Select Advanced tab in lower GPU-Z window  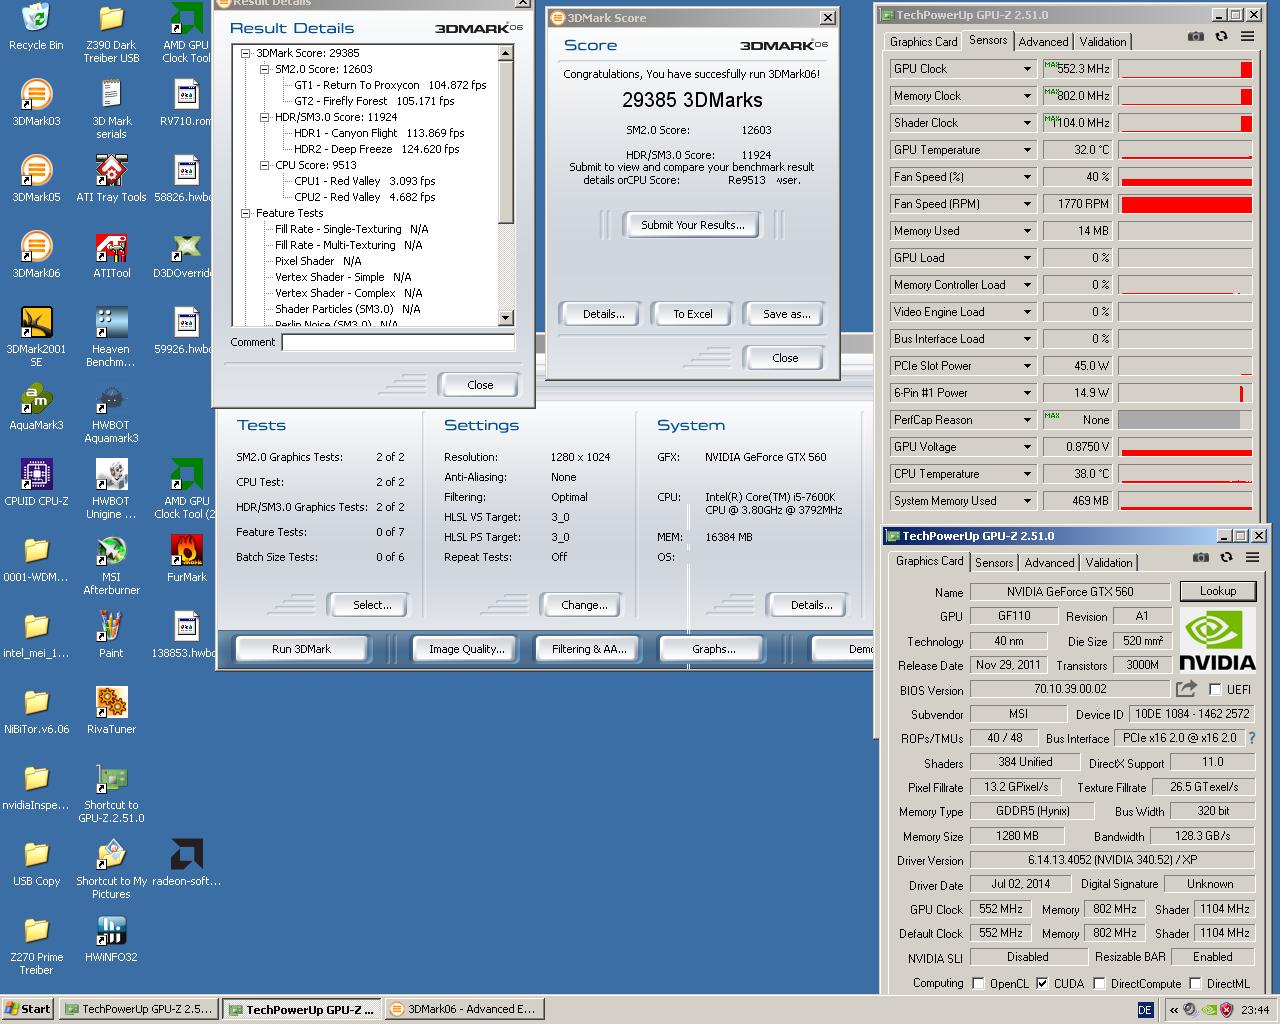click(x=1049, y=563)
